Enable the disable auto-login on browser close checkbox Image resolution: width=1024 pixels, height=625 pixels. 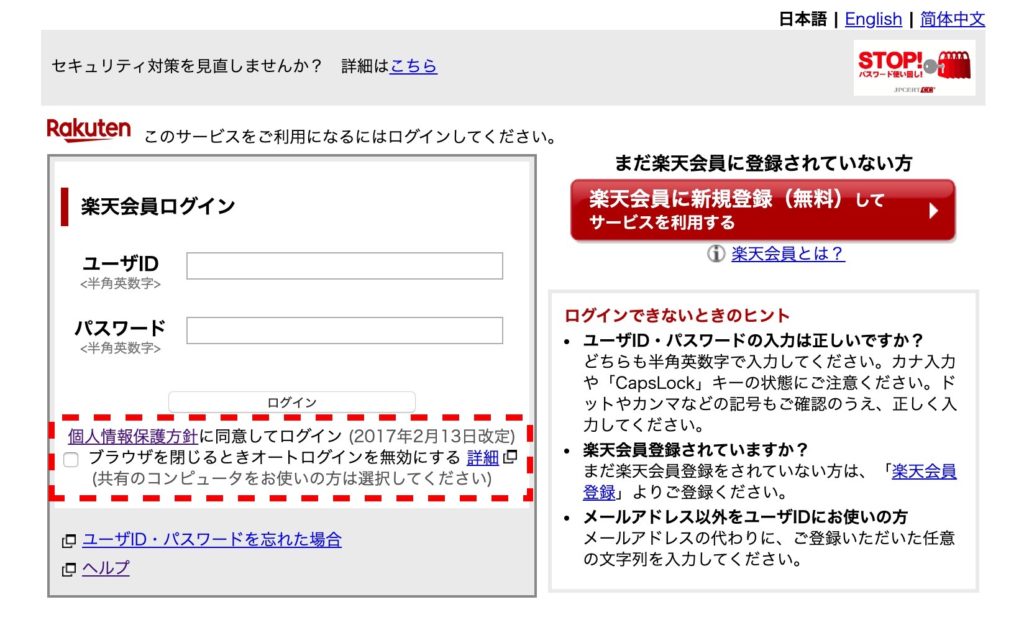coord(71,459)
